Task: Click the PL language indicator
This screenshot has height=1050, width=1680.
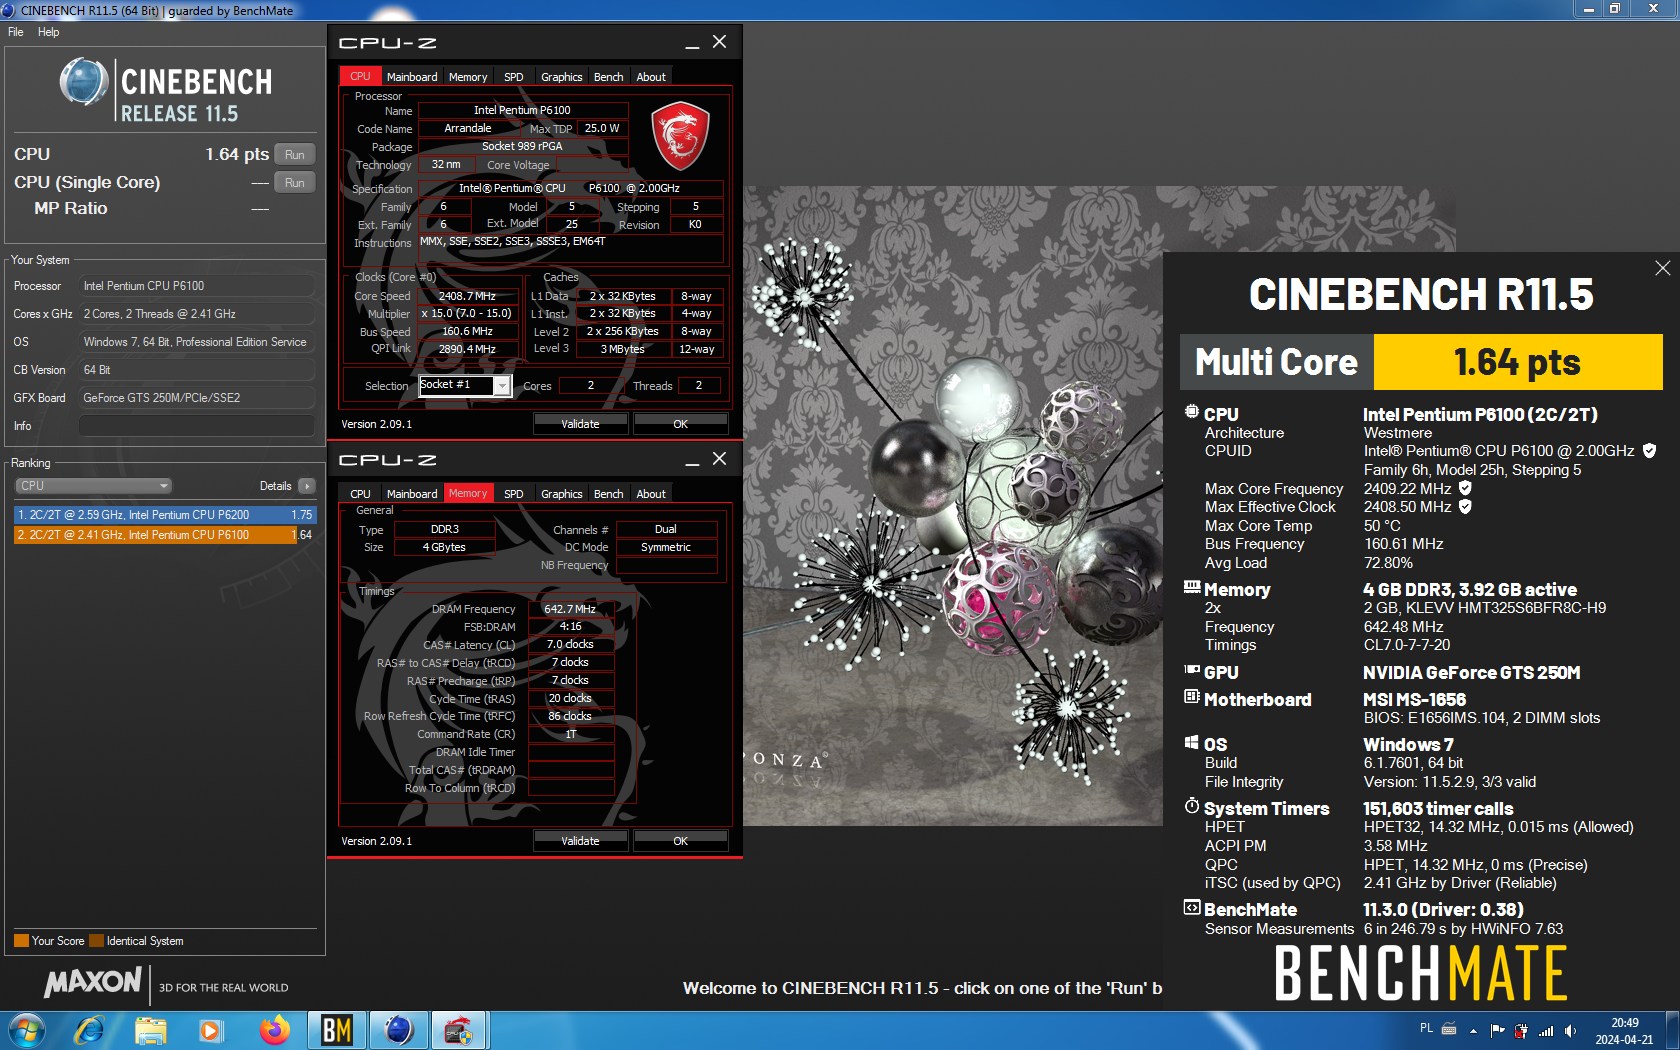Action: (1426, 1028)
